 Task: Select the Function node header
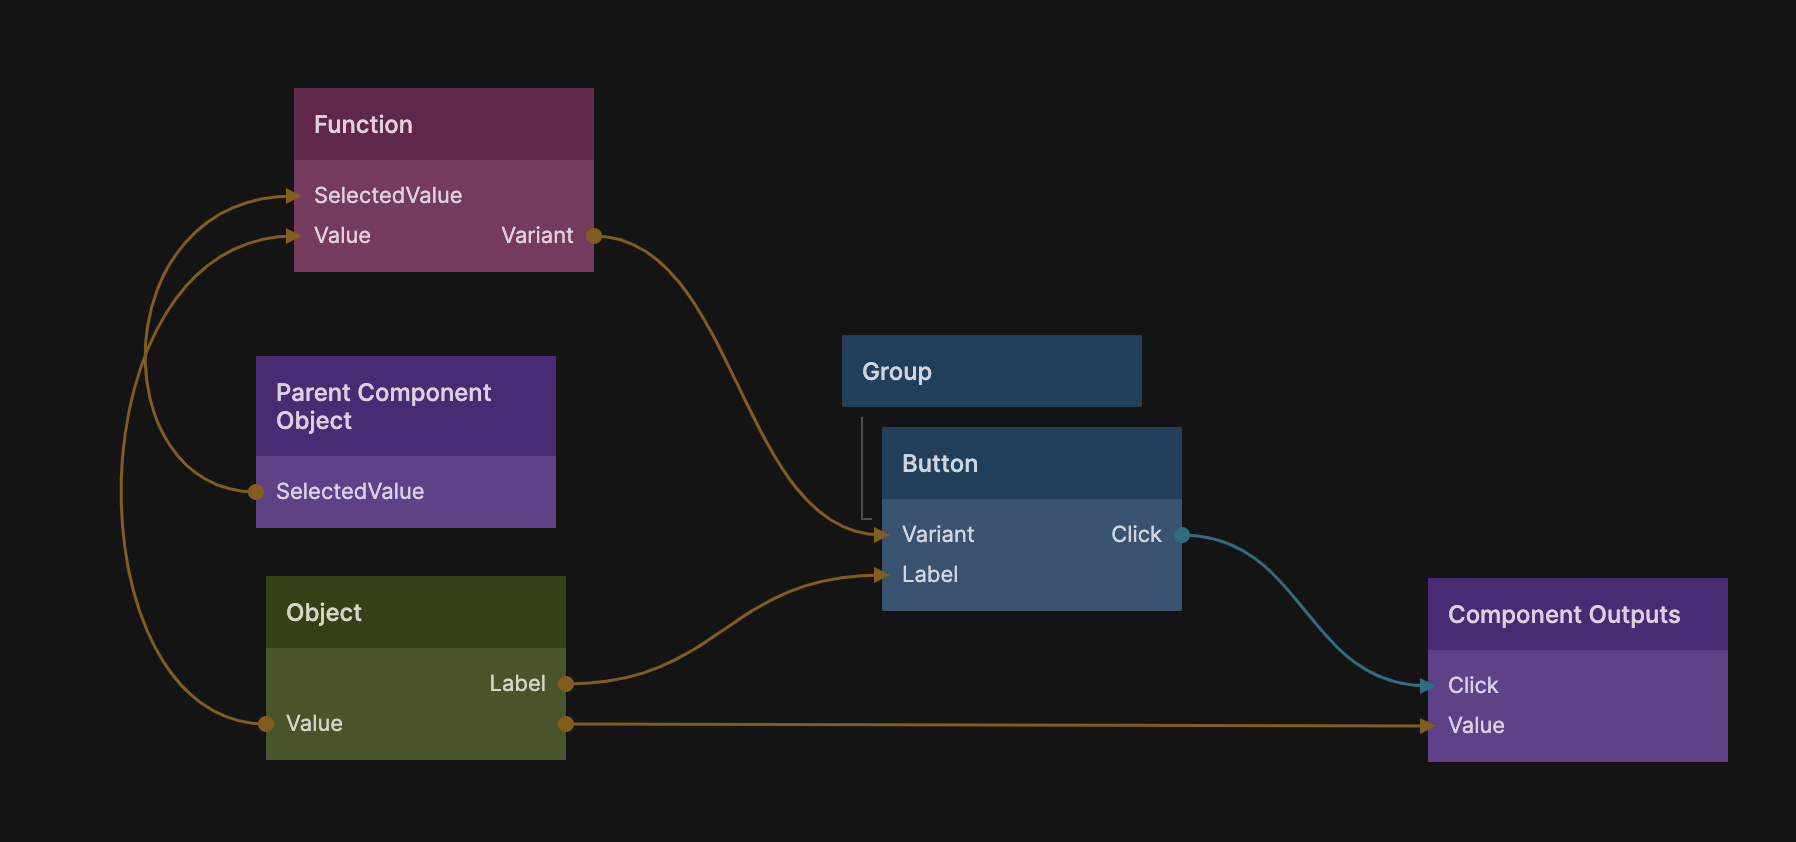tap(443, 125)
